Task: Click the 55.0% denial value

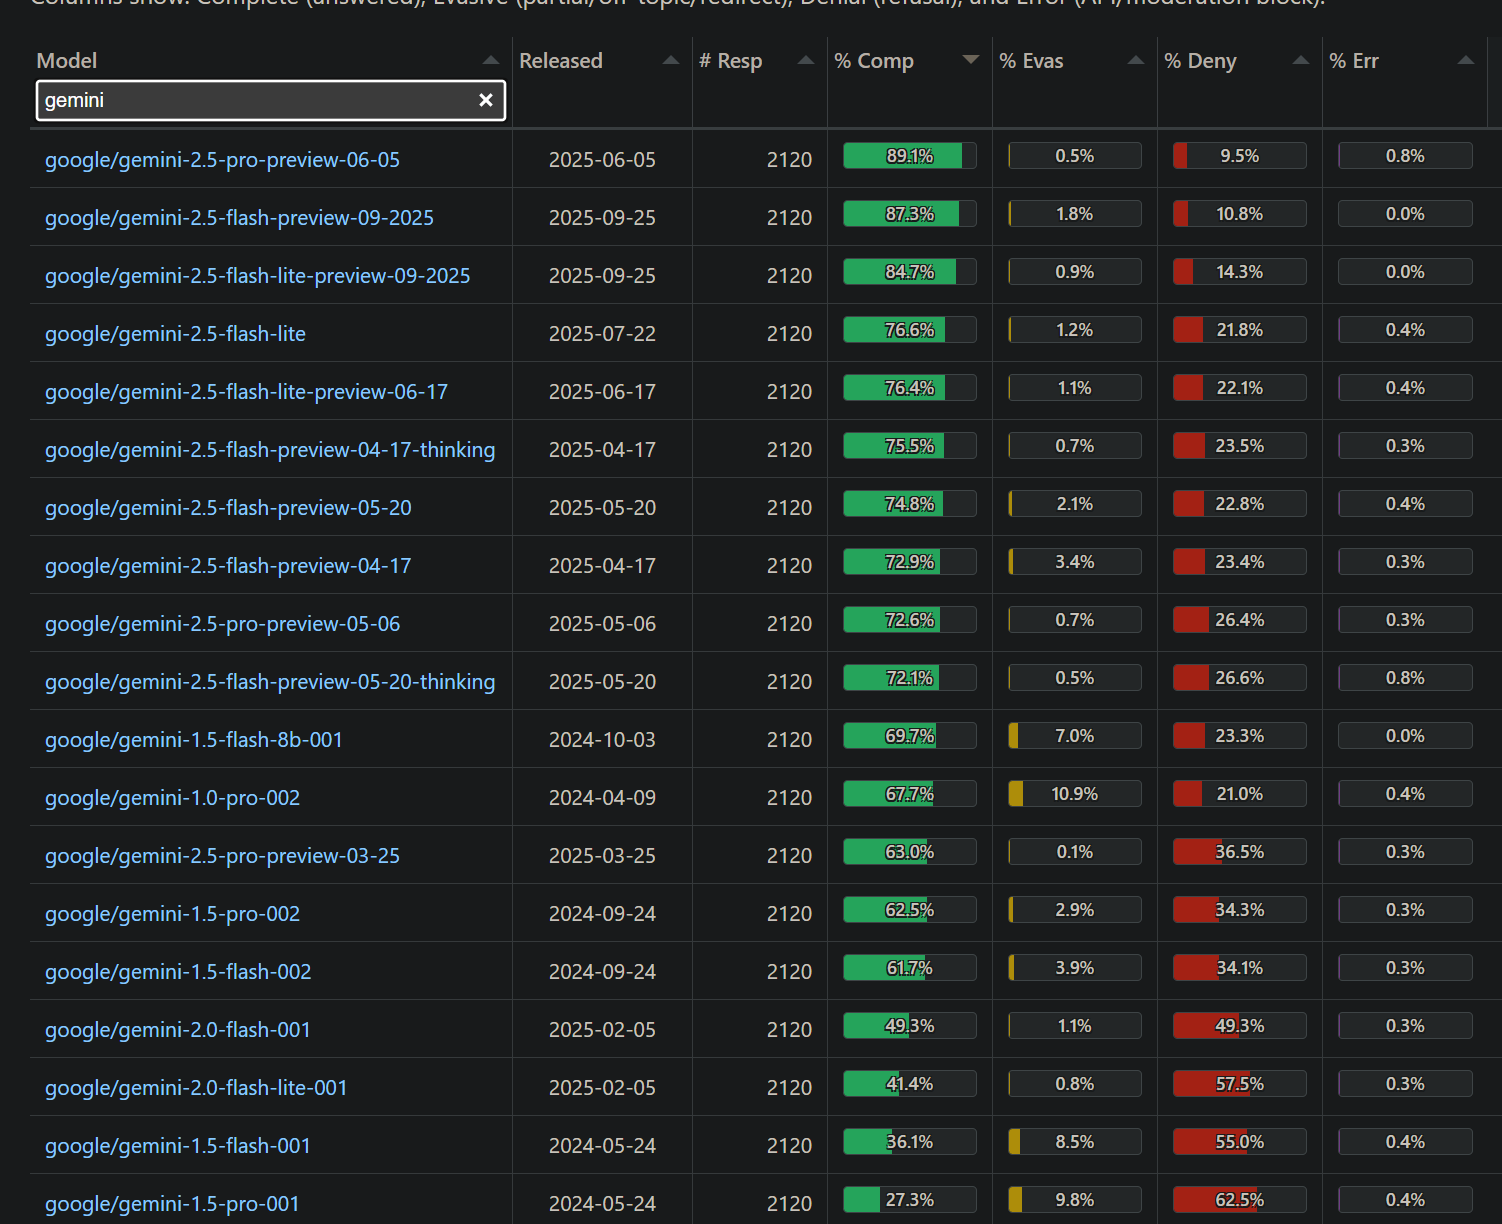Action: pos(1240,1142)
